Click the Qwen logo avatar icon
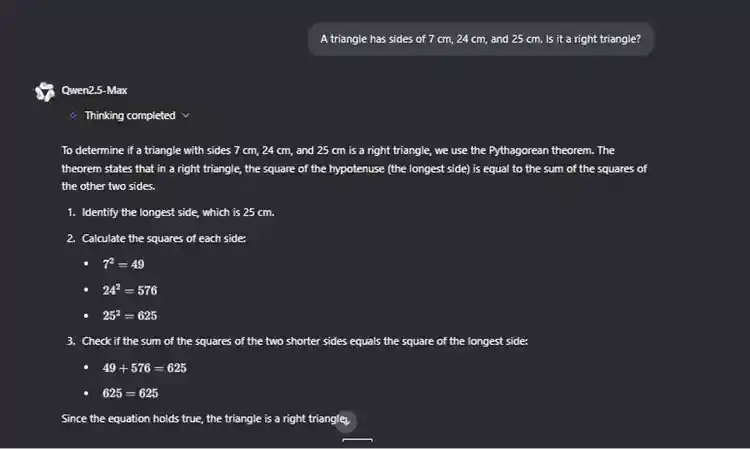The height and width of the screenshot is (449, 750). click(44, 92)
